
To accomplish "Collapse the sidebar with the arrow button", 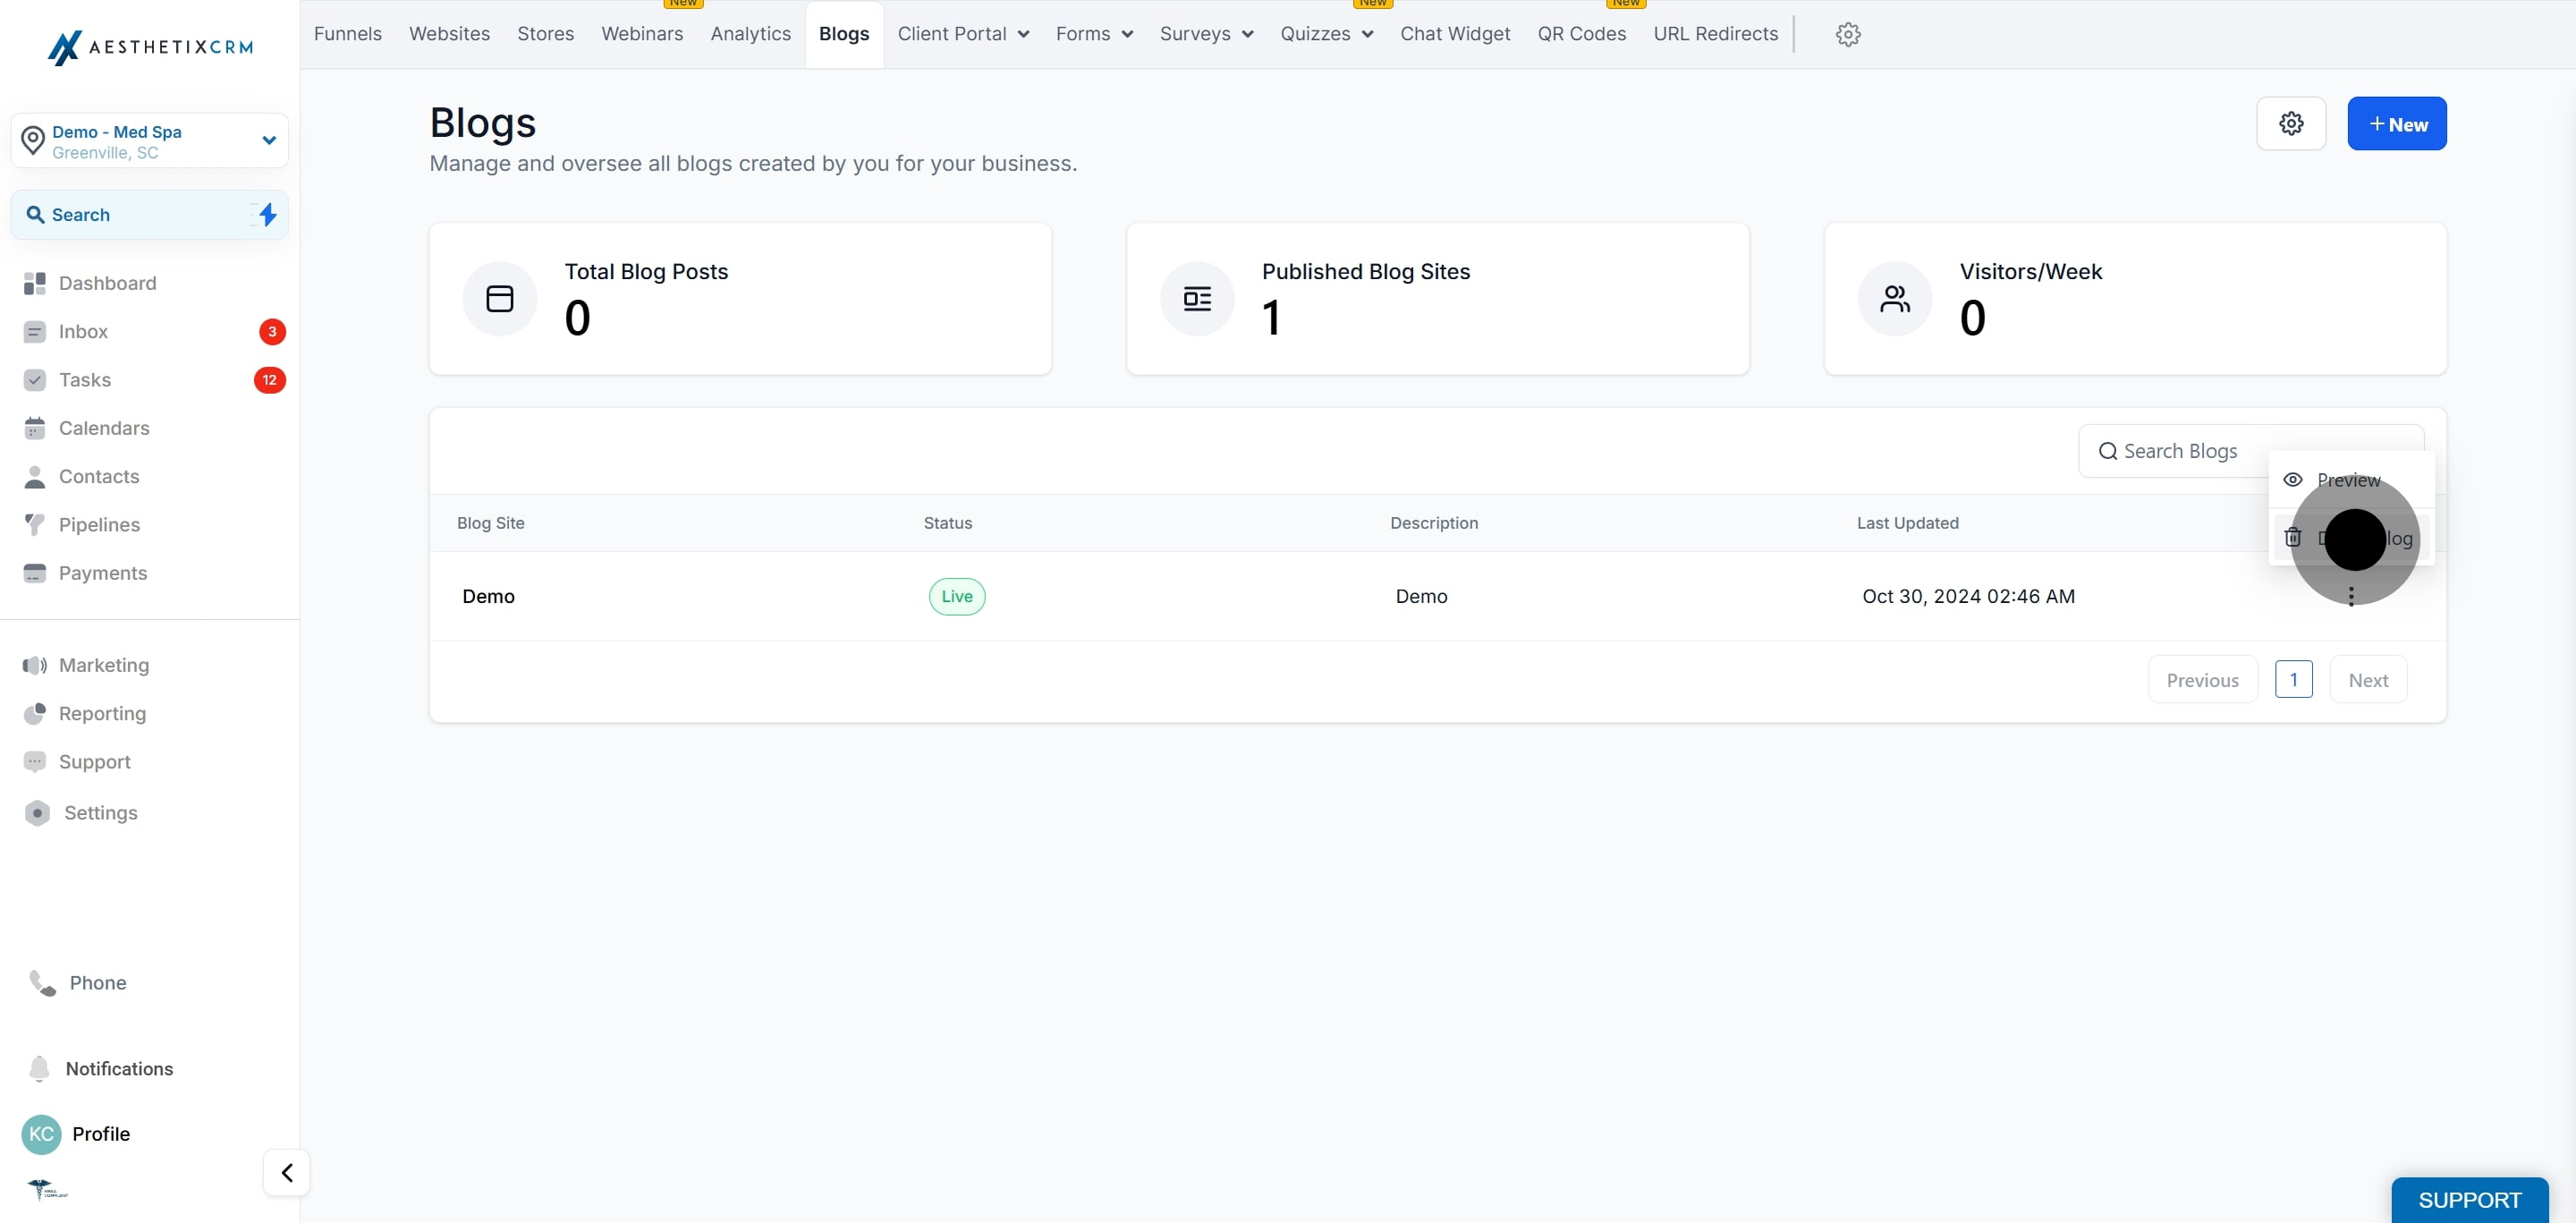I will click(286, 1172).
